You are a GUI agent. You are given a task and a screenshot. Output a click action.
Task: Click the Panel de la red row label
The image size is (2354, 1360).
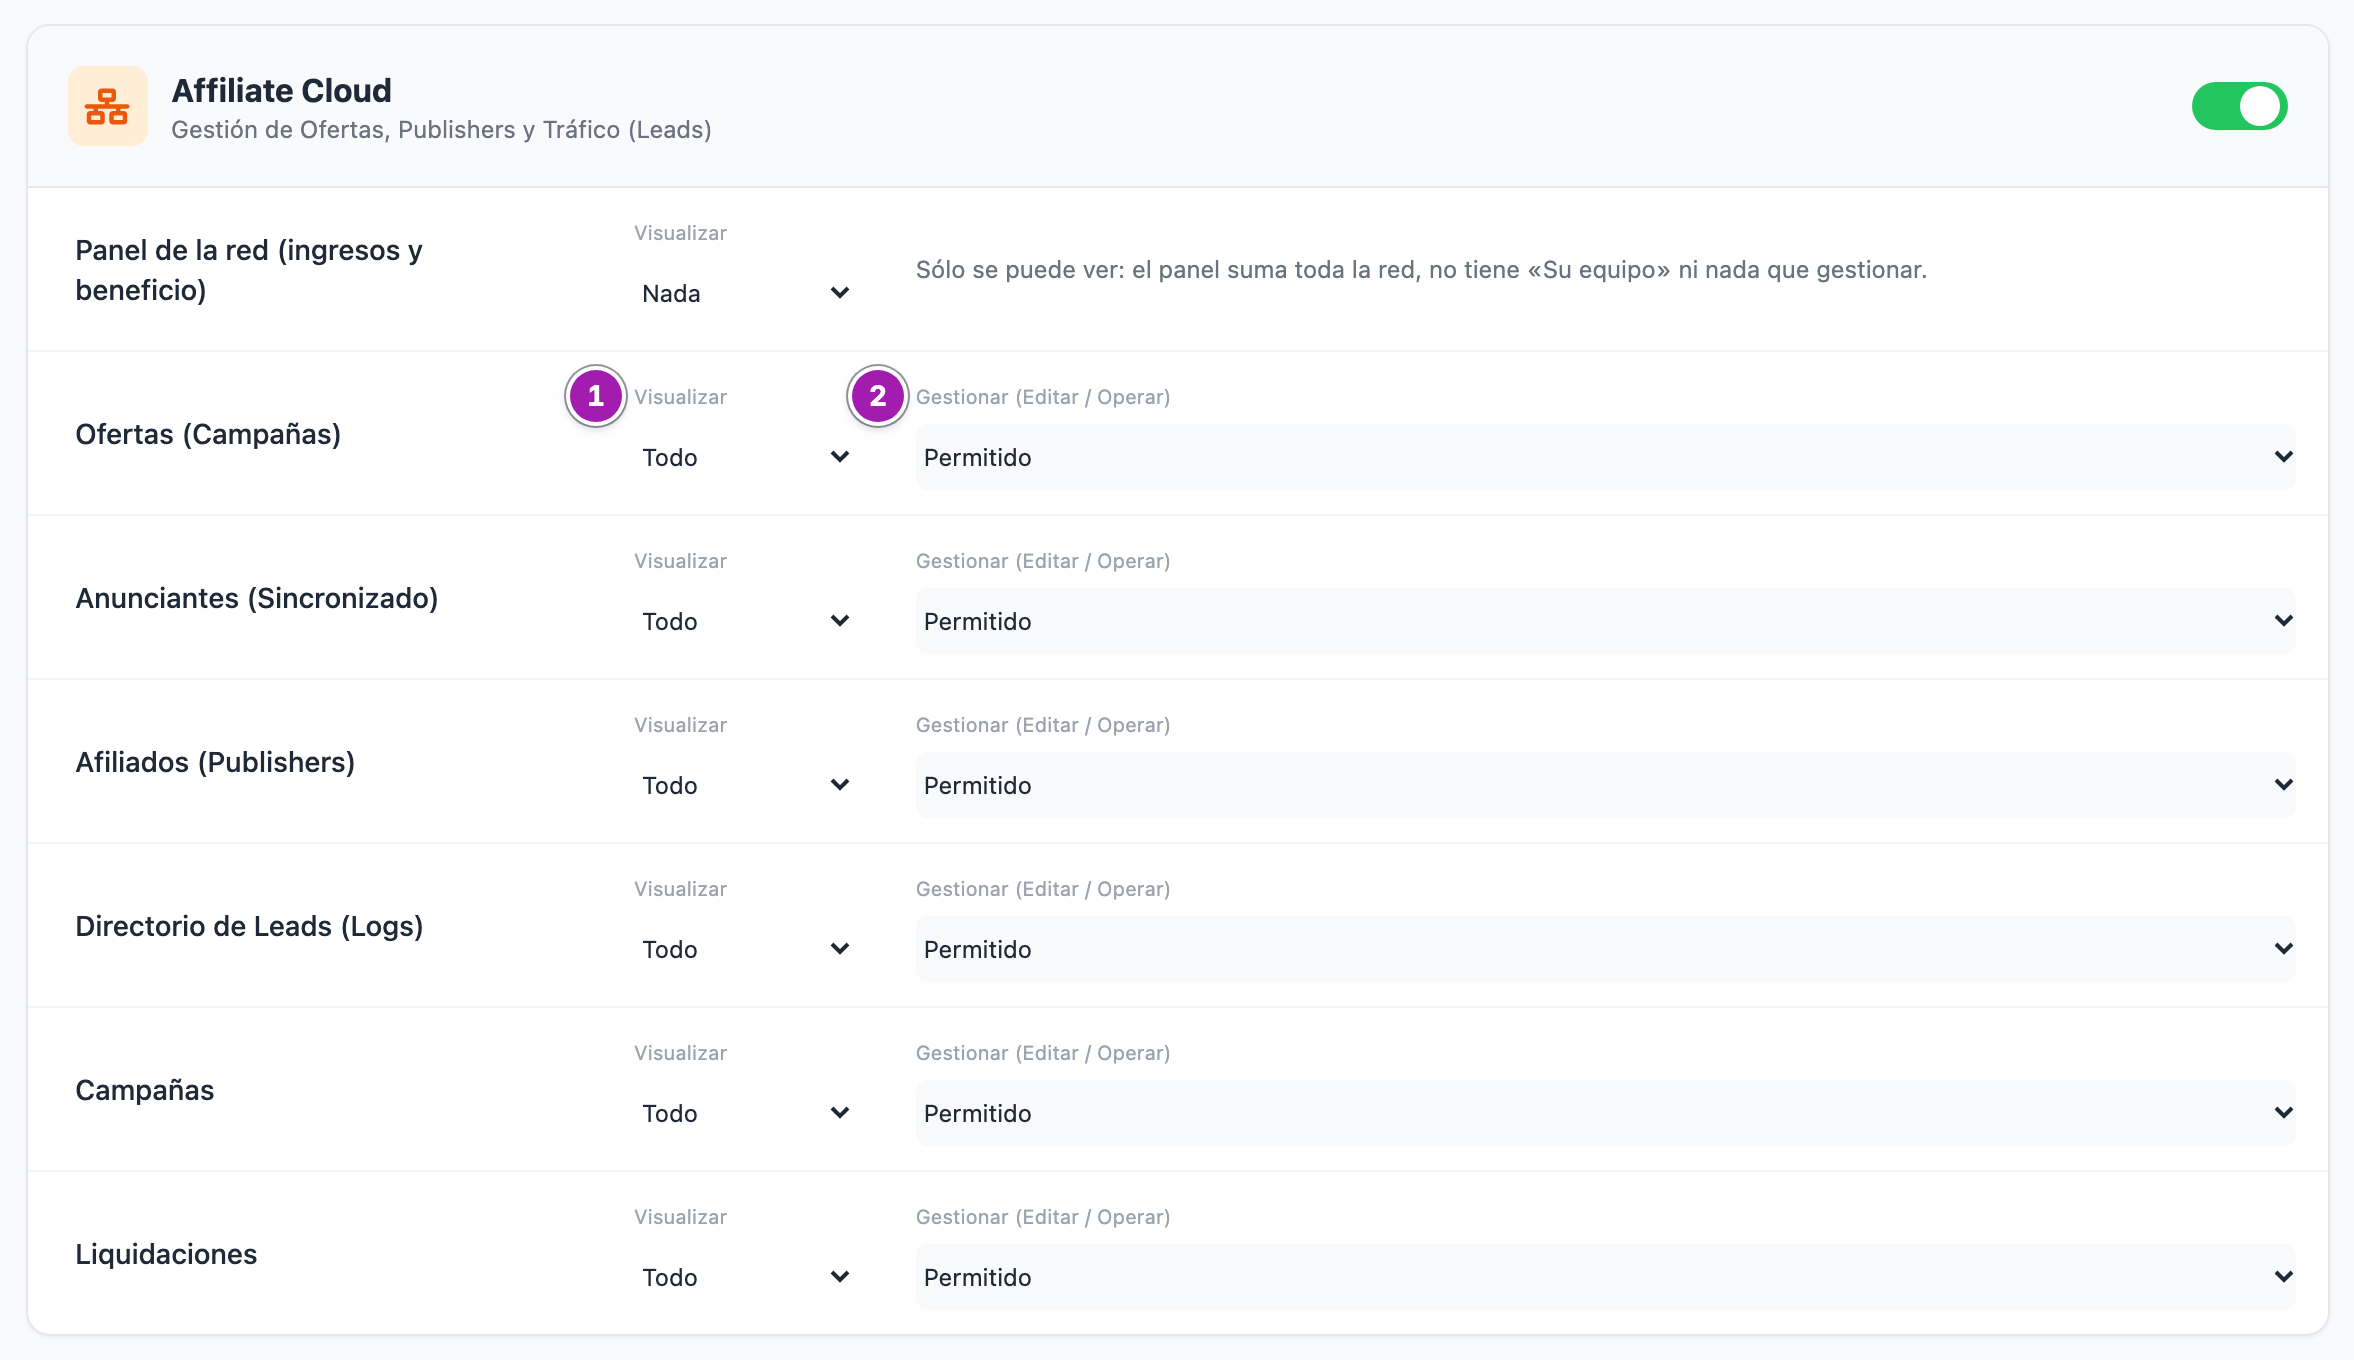pyautogui.click(x=249, y=270)
